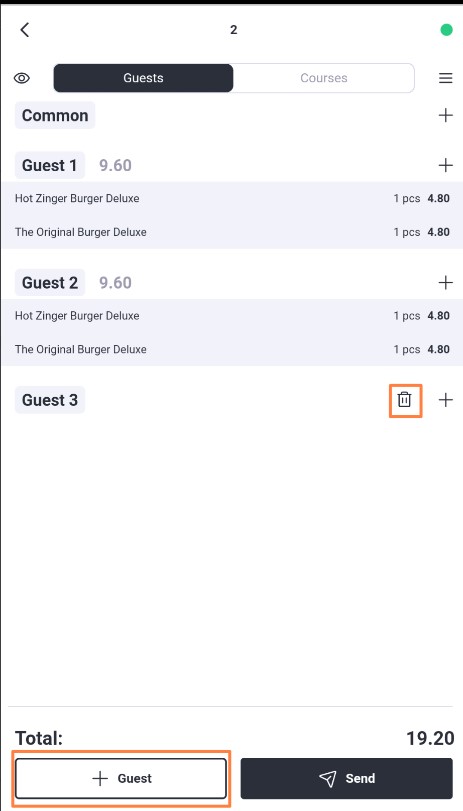463x811 pixels.
Task: Open the hamburger menu icon
Action: 445,78
